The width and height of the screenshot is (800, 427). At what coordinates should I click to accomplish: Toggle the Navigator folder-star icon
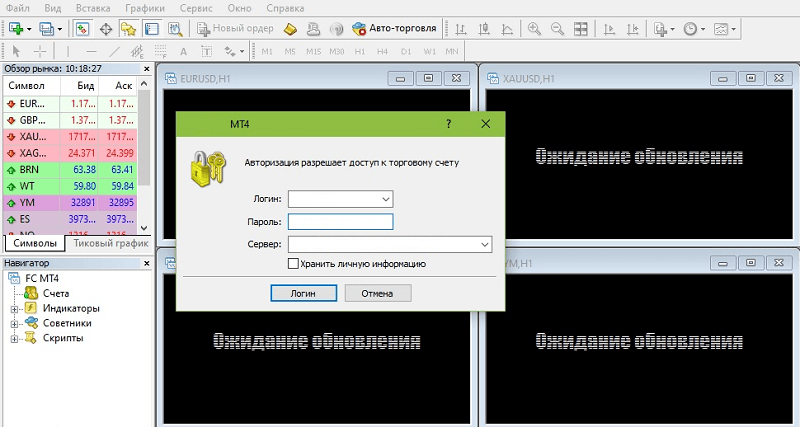(128, 29)
